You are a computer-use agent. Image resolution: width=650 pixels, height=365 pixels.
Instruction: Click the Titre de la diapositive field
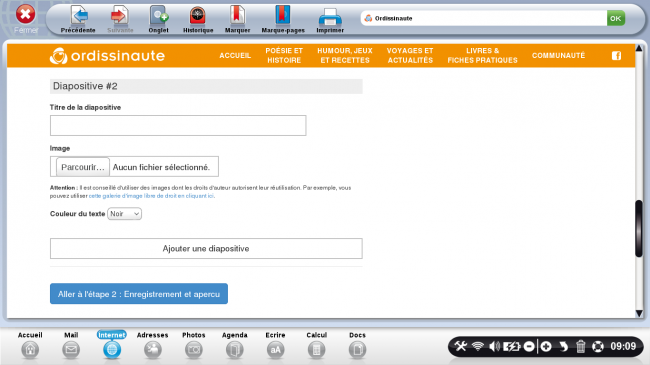coord(178,126)
